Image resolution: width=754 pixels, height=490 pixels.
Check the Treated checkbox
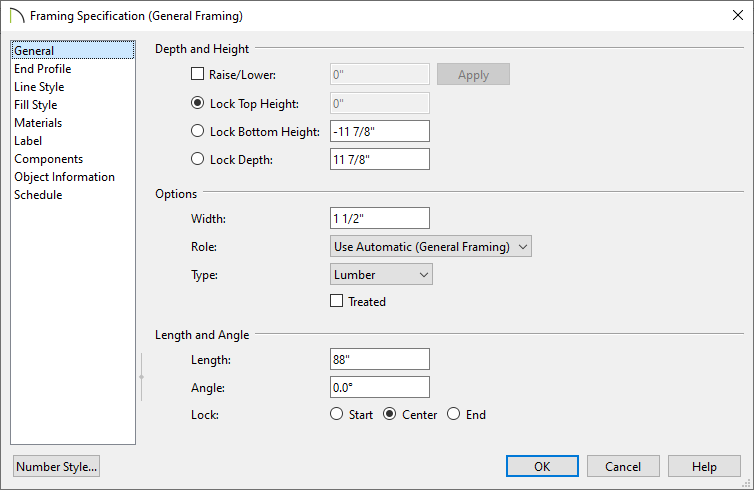click(337, 301)
